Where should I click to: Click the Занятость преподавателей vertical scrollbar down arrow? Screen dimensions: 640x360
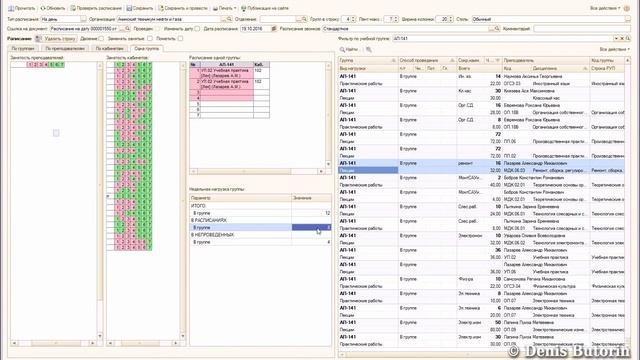click(100, 336)
